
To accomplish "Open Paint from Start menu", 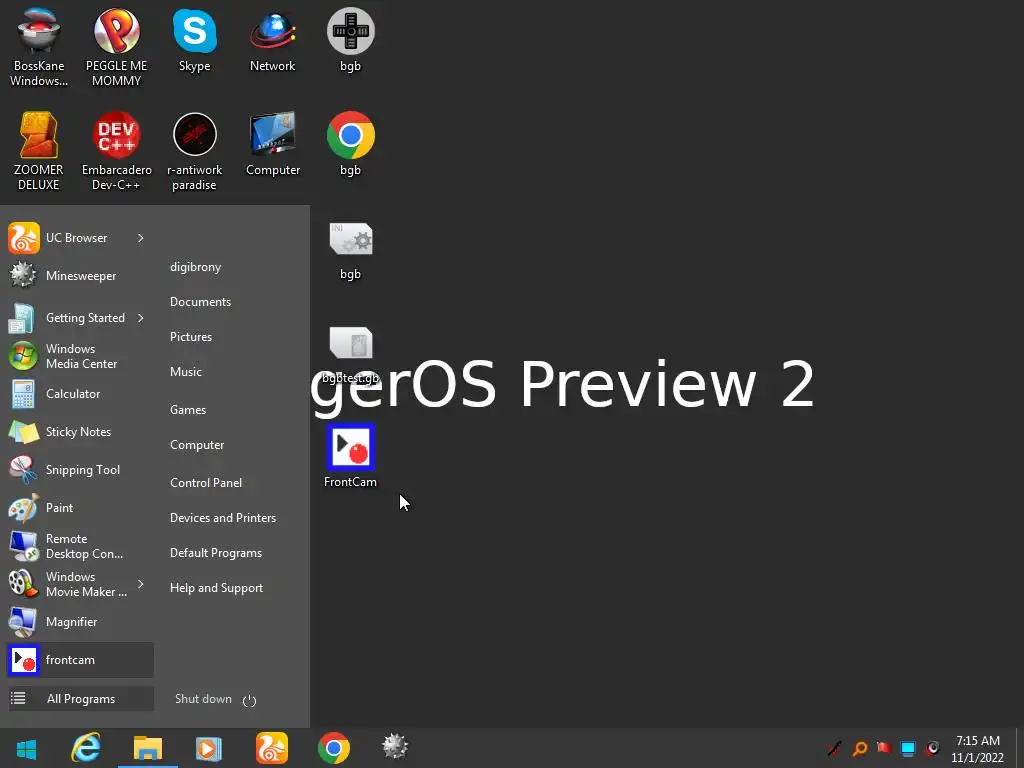I will (80, 507).
